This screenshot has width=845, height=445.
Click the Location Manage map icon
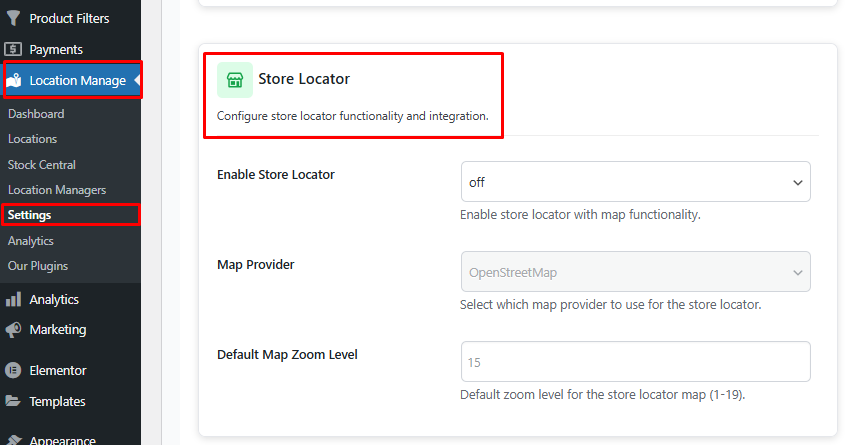(x=14, y=80)
